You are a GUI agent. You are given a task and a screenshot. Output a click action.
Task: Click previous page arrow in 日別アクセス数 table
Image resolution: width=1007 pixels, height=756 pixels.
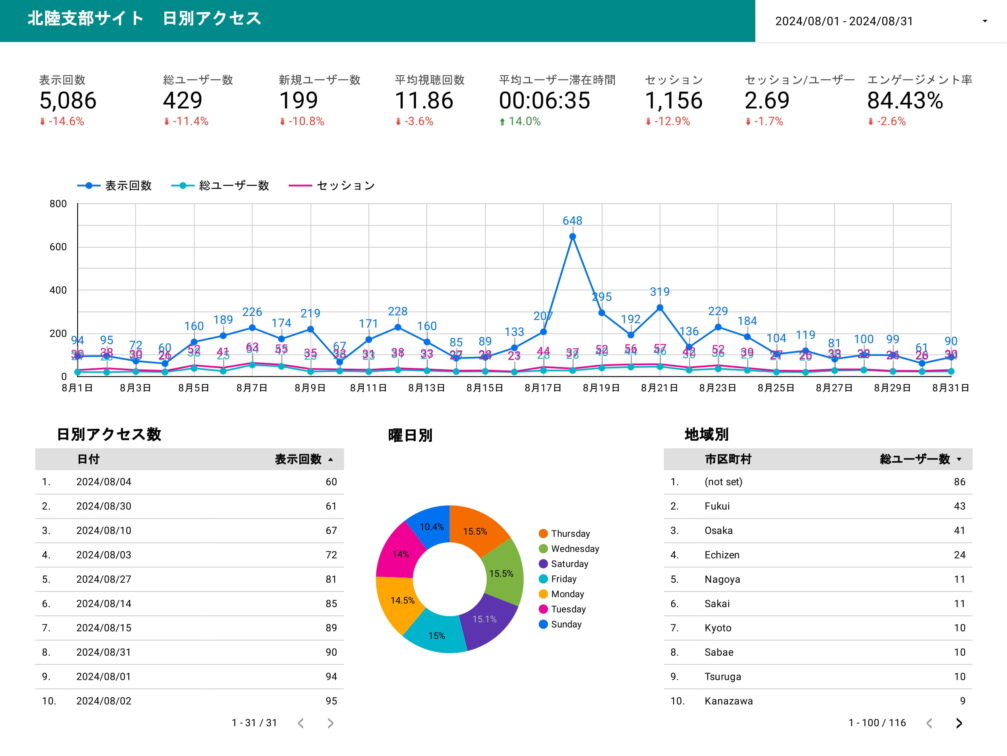(300, 723)
